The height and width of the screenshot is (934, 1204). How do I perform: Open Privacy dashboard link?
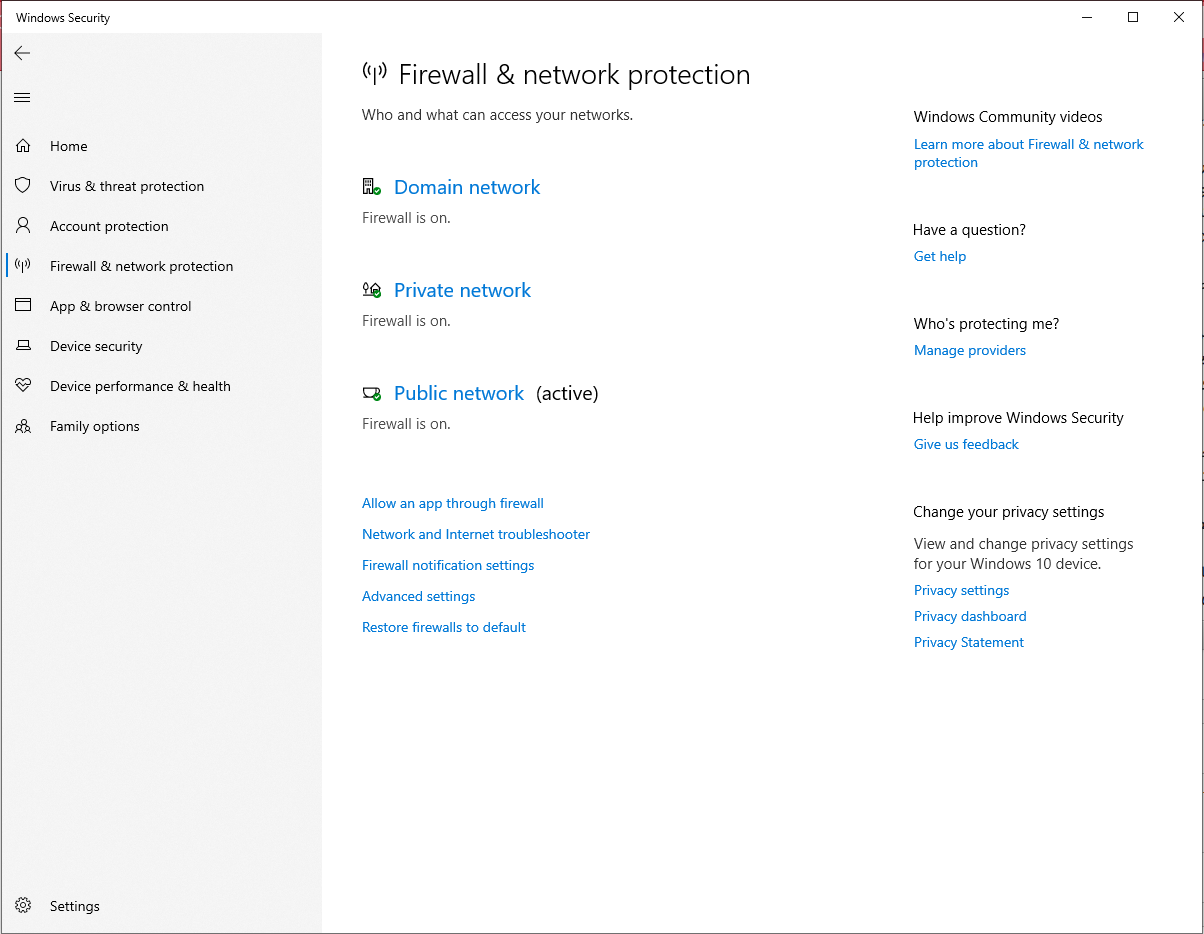(x=969, y=616)
